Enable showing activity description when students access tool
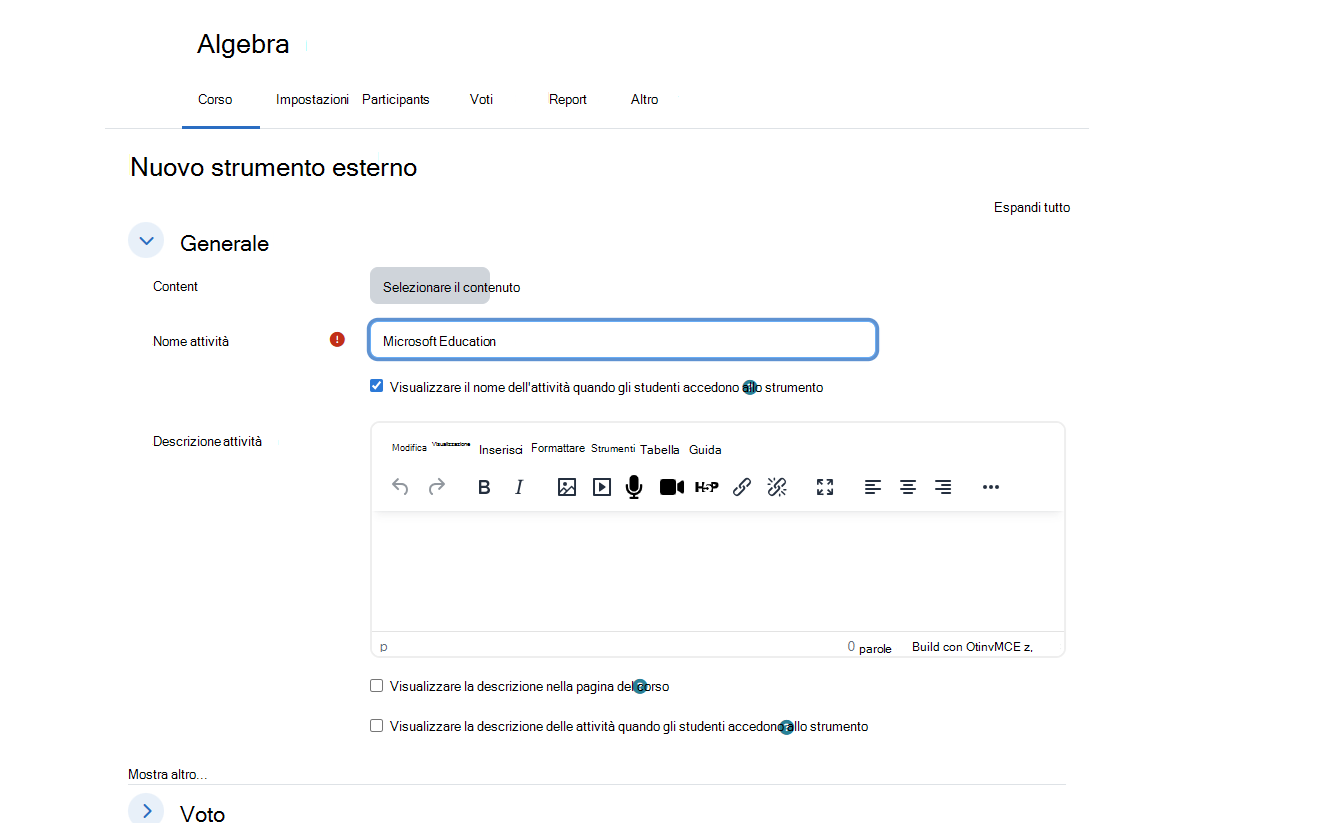Image resolution: width=1324 pixels, height=823 pixels. (377, 726)
